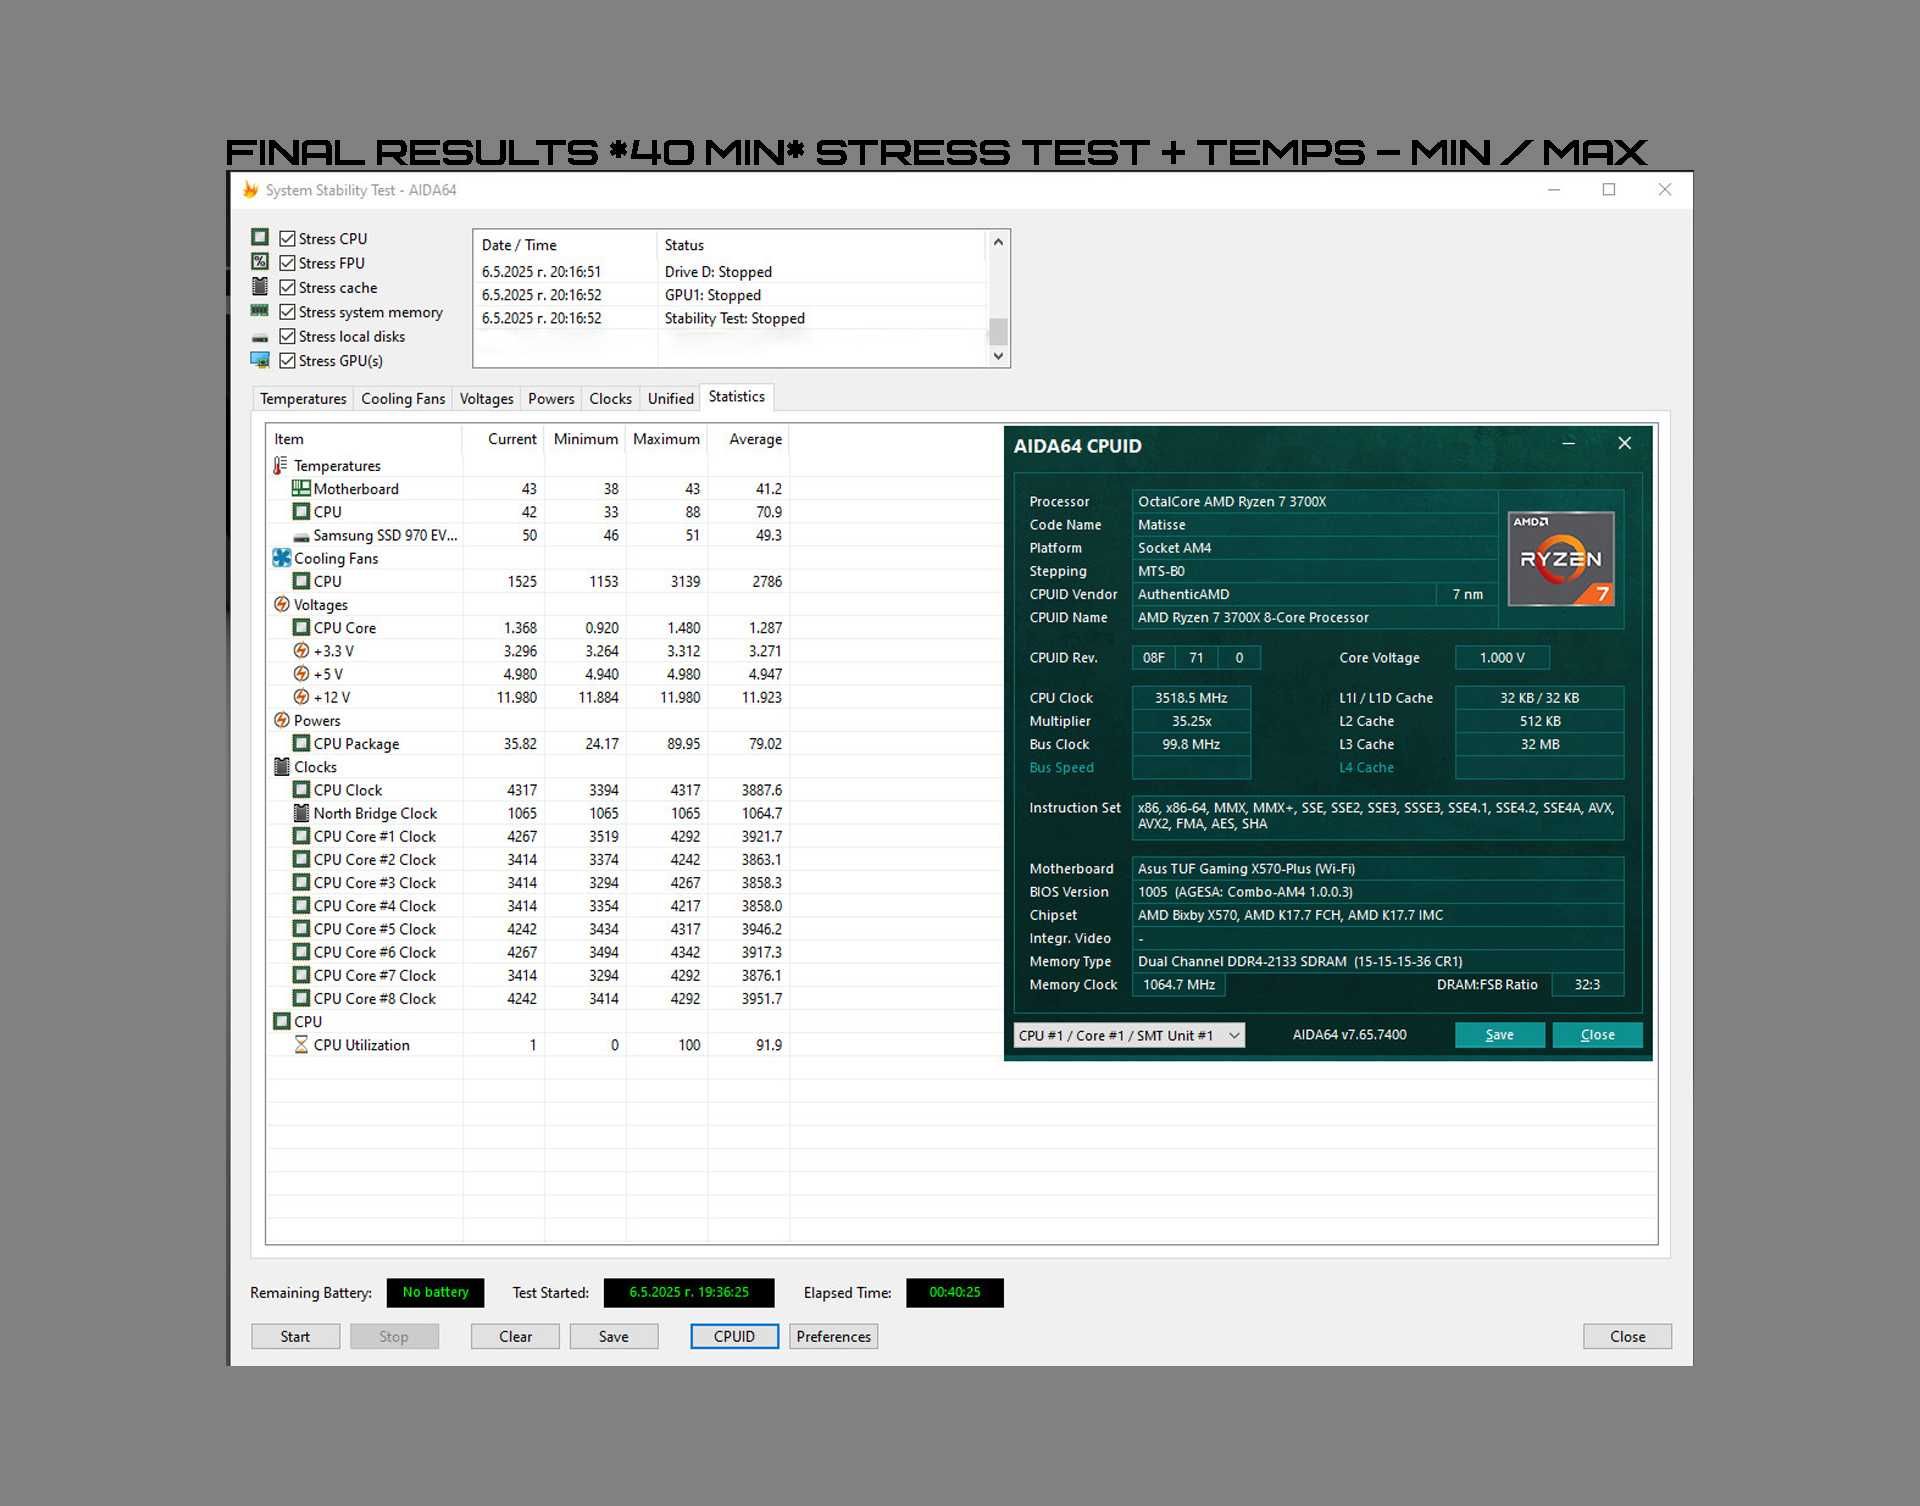This screenshot has height=1506, width=1920.
Task: Click the CPU chip icon beside Stress CPU
Action: pos(260,237)
